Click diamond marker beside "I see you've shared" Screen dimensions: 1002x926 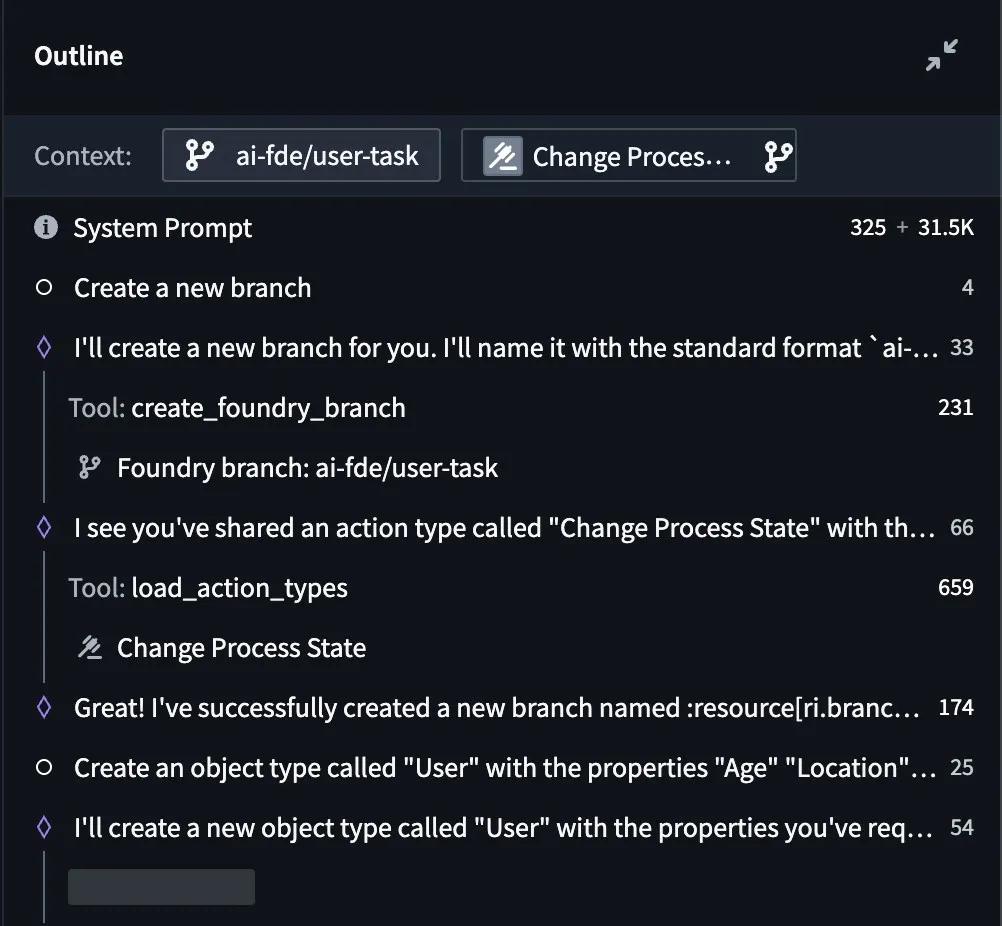pyautogui.click(x=44, y=527)
